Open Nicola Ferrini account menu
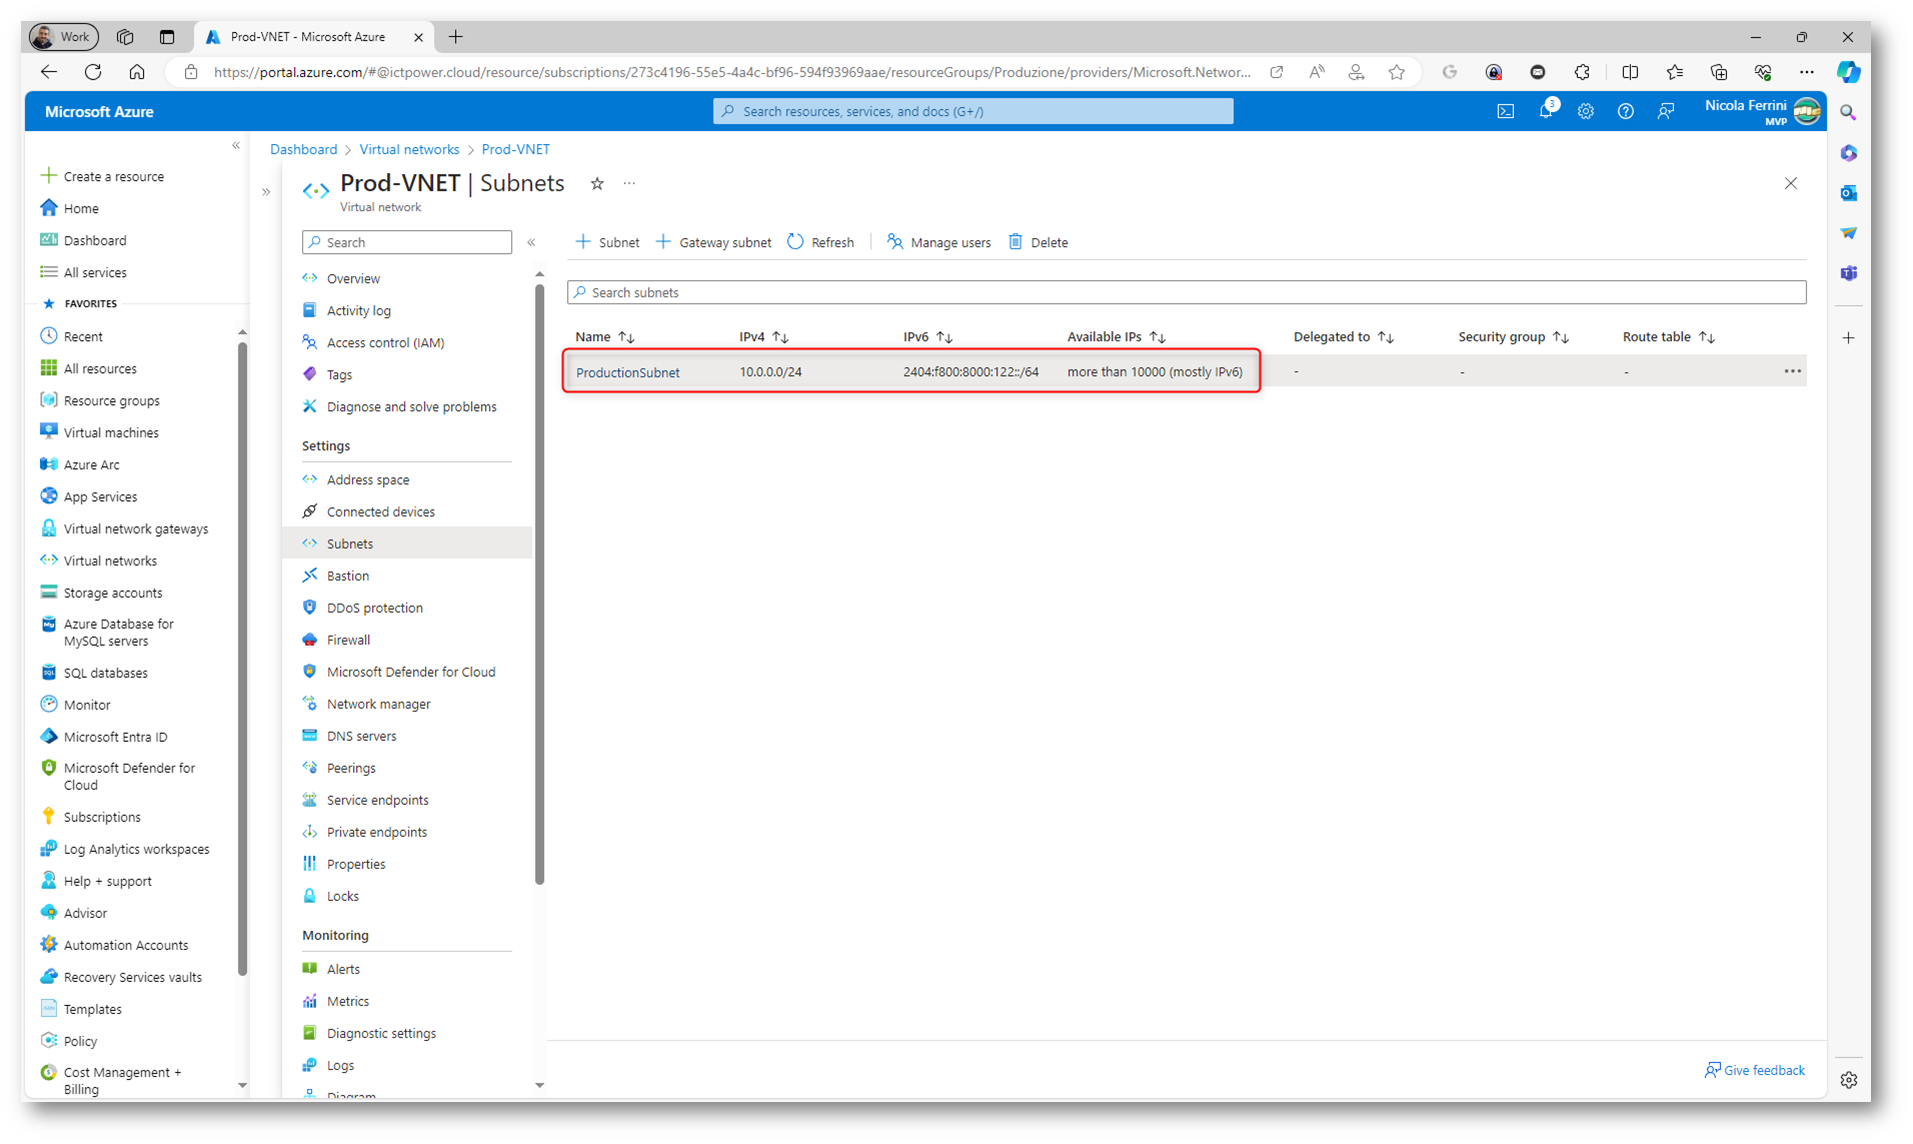Viewport: 1913px width, 1144px height. pyautogui.click(x=1762, y=111)
